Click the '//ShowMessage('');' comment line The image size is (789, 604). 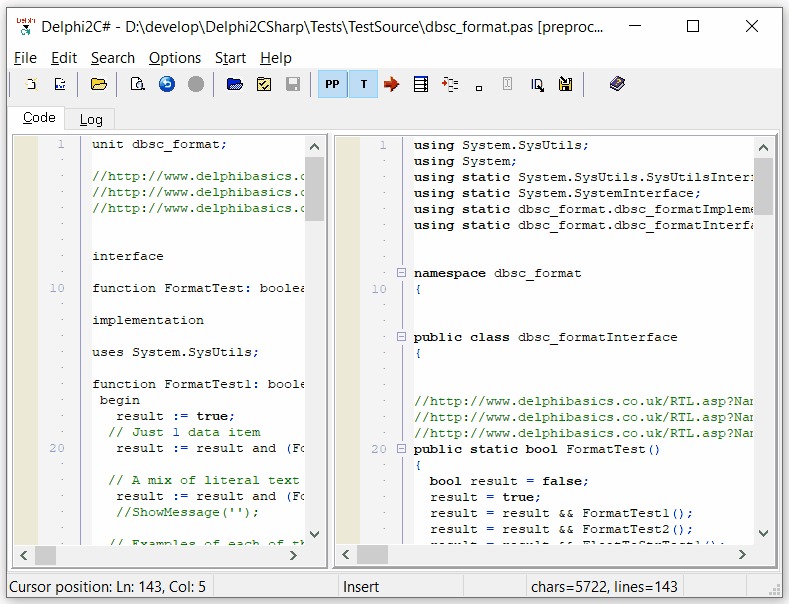[187, 512]
